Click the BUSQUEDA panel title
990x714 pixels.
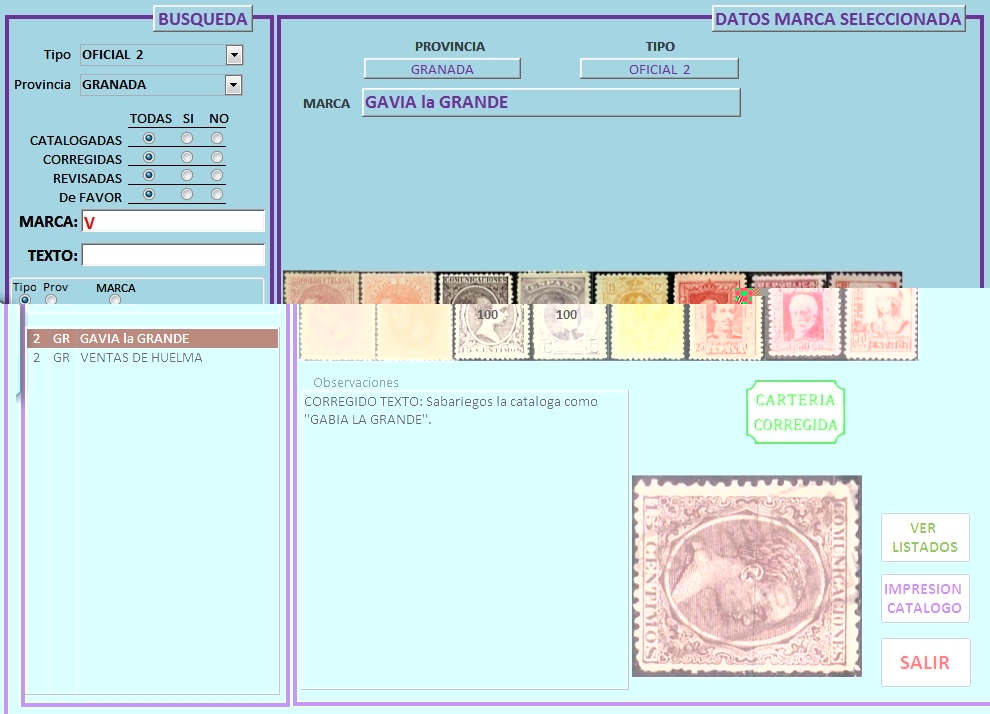(203, 19)
